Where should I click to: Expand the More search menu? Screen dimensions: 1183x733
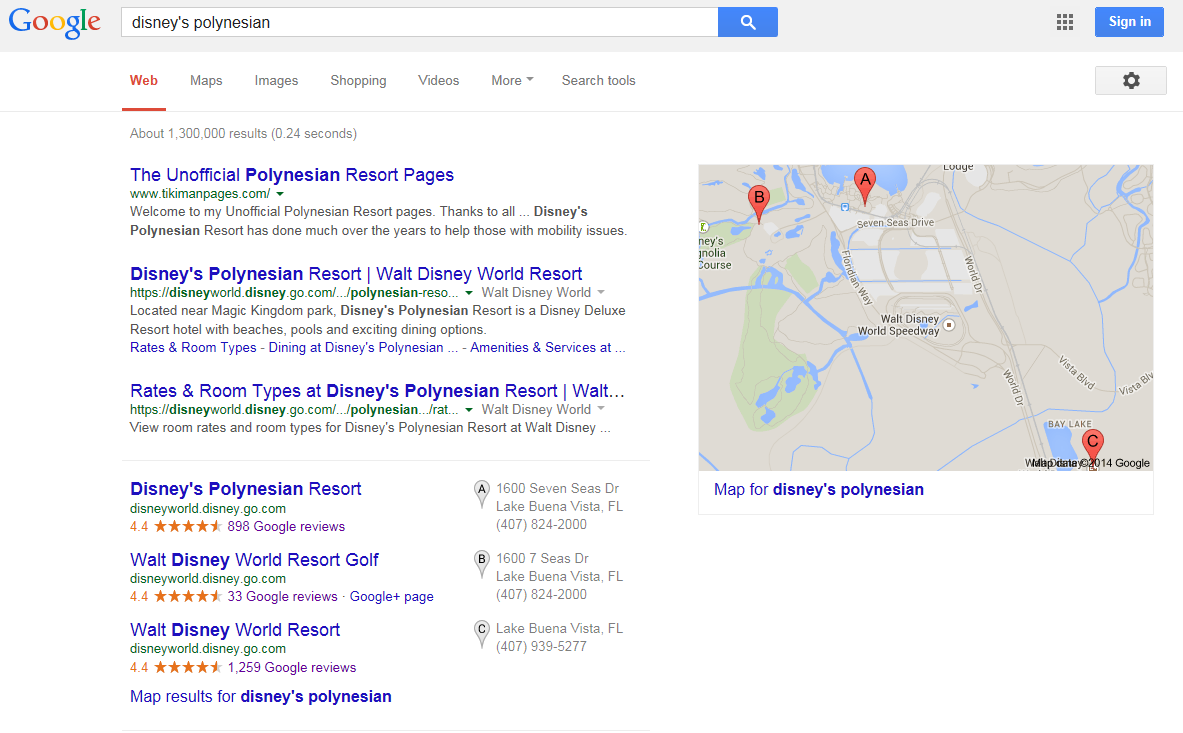(512, 81)
